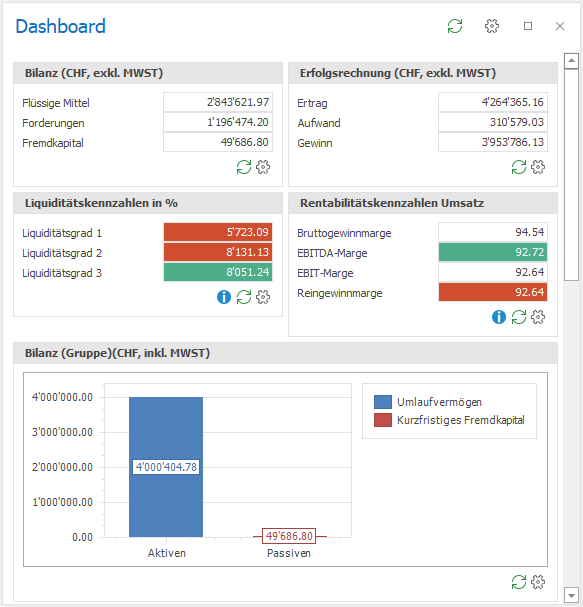Click the 3'000'000.00 axis value
The height and width of the screenshot is (607, 583).
point(62,432)
